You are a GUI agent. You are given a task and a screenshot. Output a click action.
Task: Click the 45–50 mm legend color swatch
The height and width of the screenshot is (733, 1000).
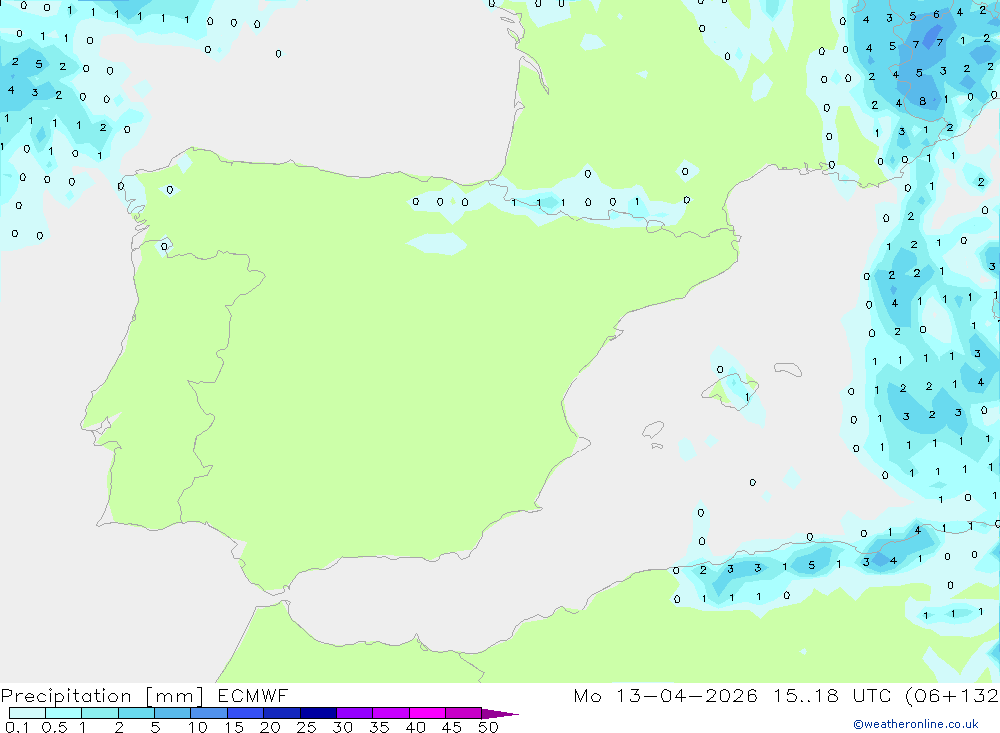click(x=463, y=713)
